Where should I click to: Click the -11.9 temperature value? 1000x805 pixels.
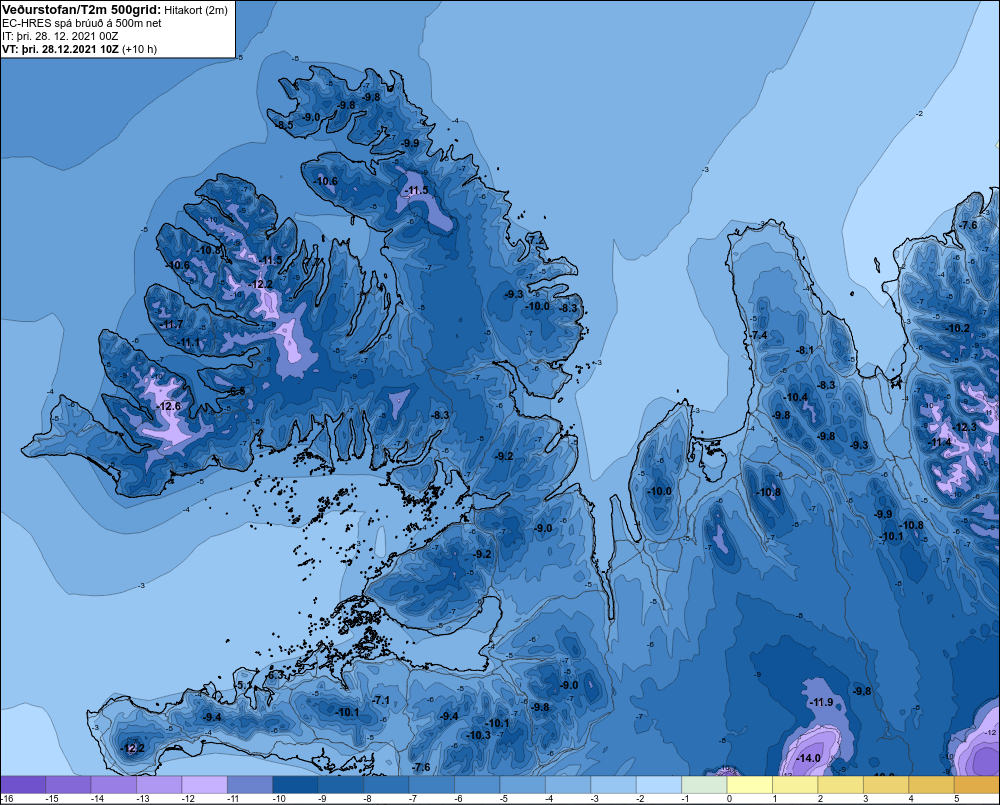821,702
